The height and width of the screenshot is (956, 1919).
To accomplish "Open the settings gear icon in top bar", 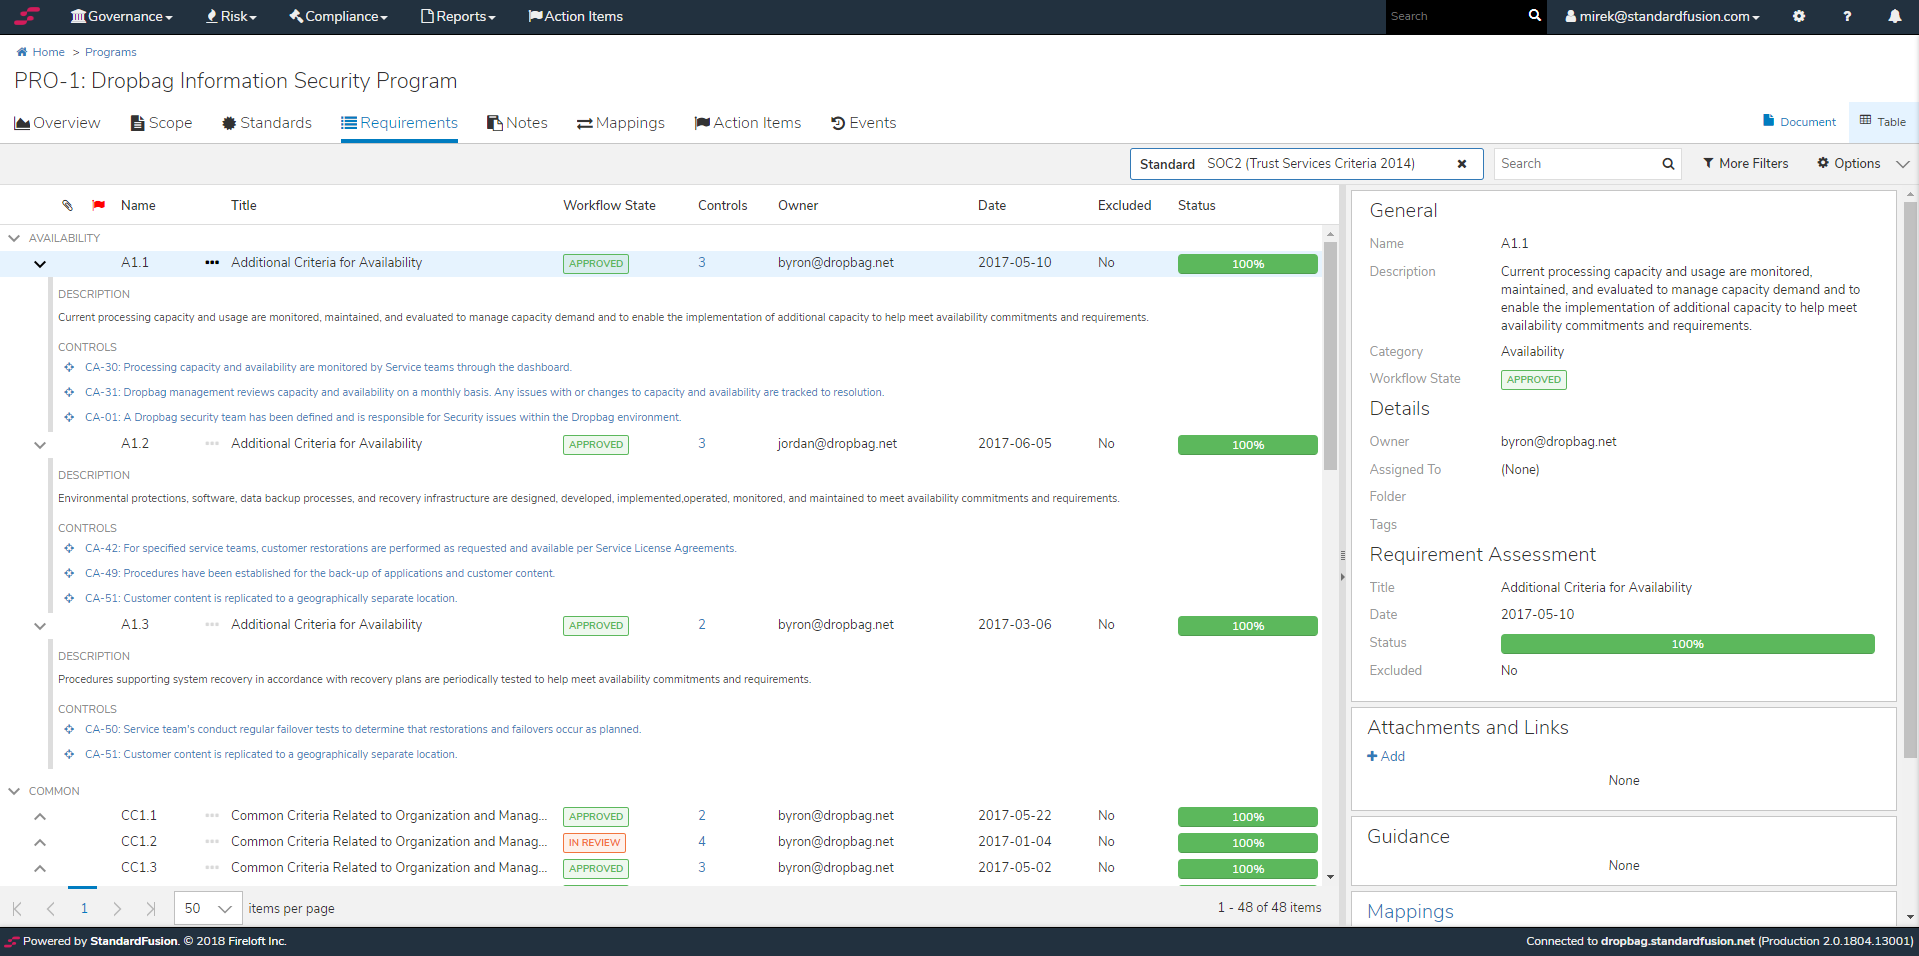I will pos(1799,16).
